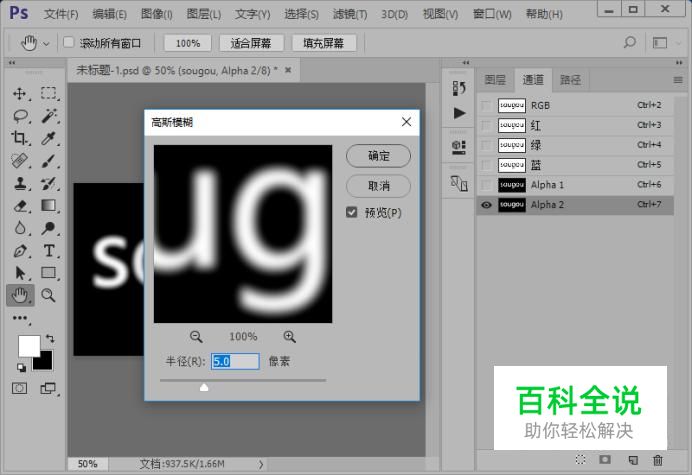Select the Clone Stamp tool

(19, 183)
